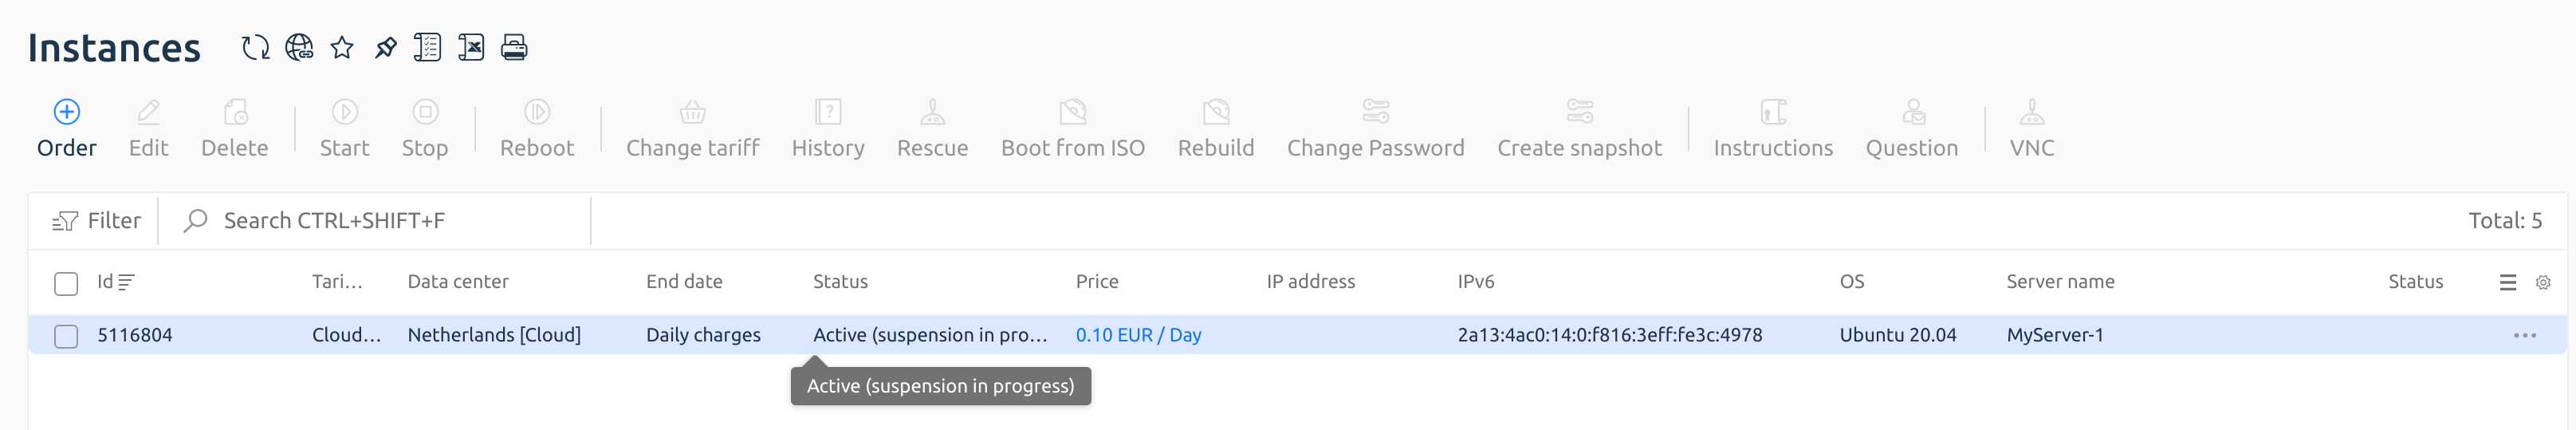Tick the checkbox for instance 5116804
The image size is (2576, 430).
point(66,336)
